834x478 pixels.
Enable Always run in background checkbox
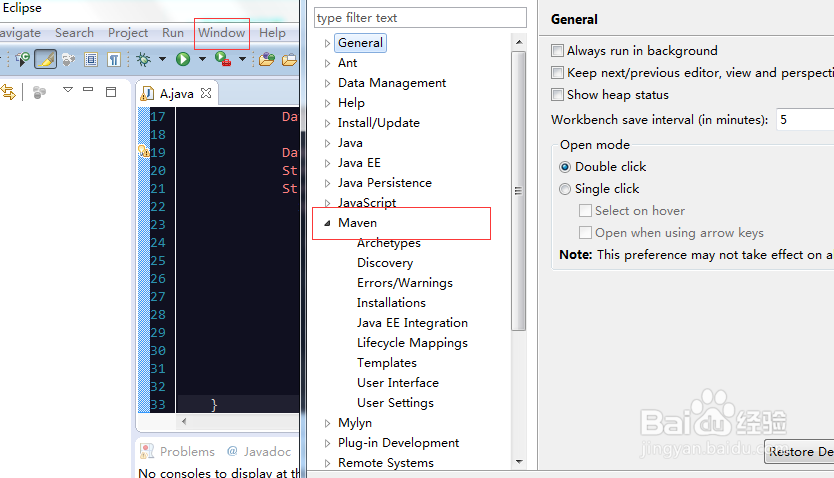click(557, 51)
